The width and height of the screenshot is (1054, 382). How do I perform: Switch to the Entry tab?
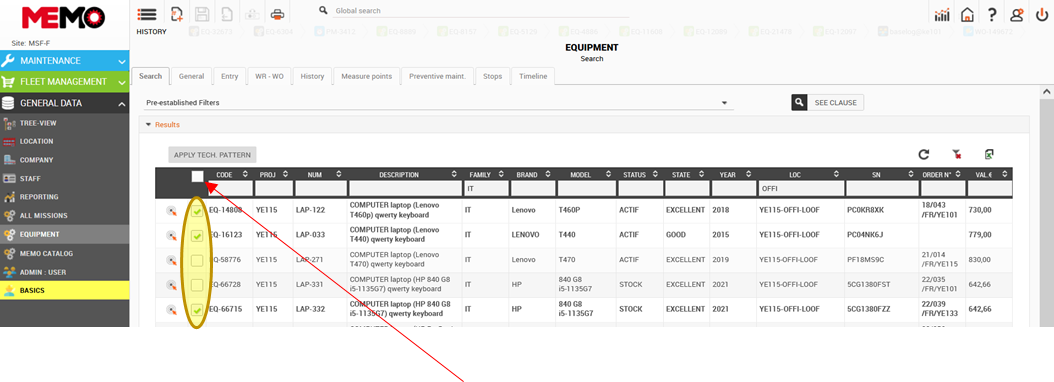pos(230,76)
